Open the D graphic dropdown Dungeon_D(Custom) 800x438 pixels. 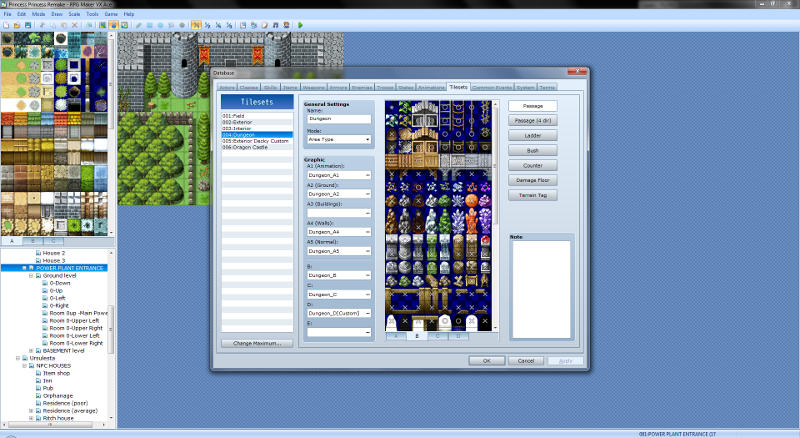339,313
